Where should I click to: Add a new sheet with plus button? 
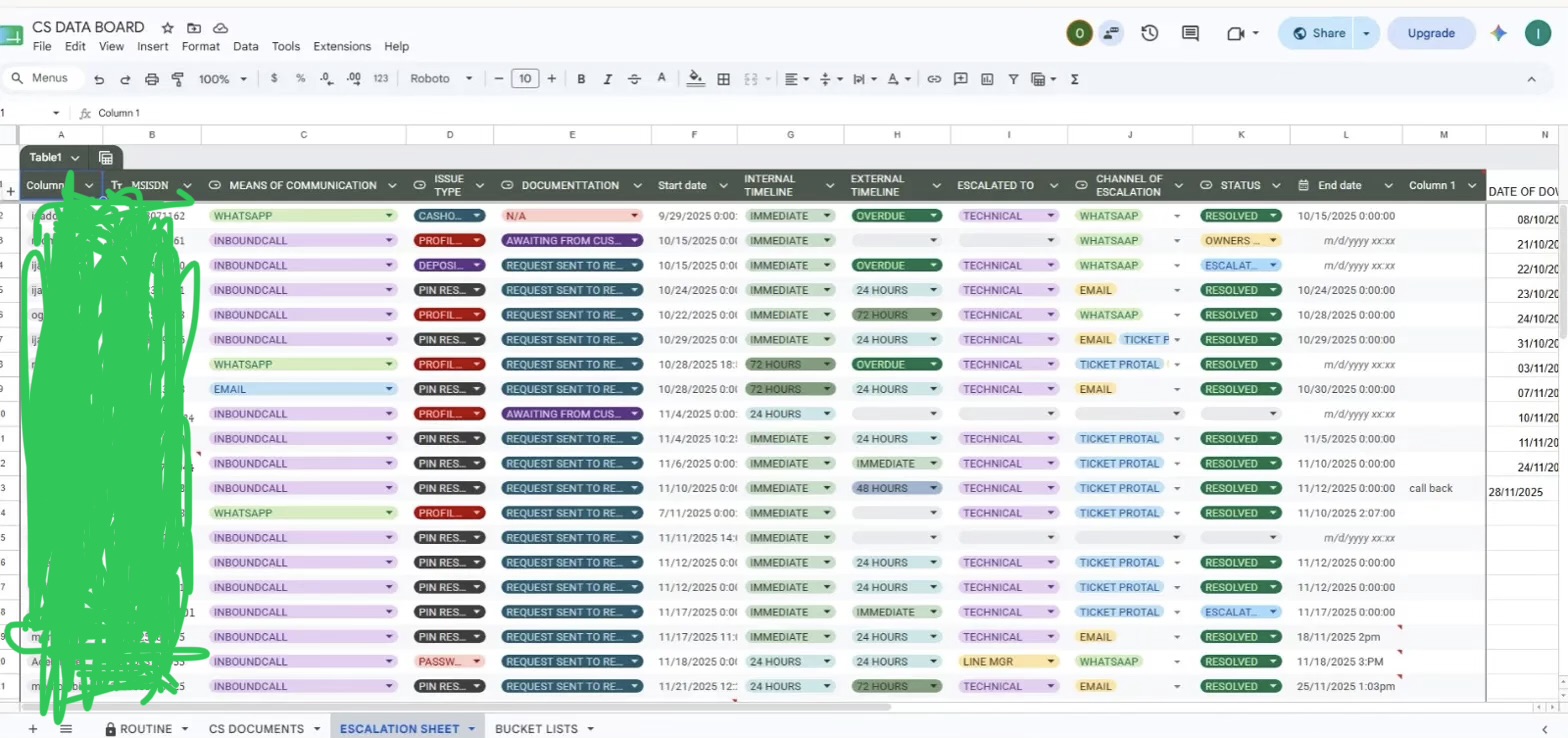(33, 729)
